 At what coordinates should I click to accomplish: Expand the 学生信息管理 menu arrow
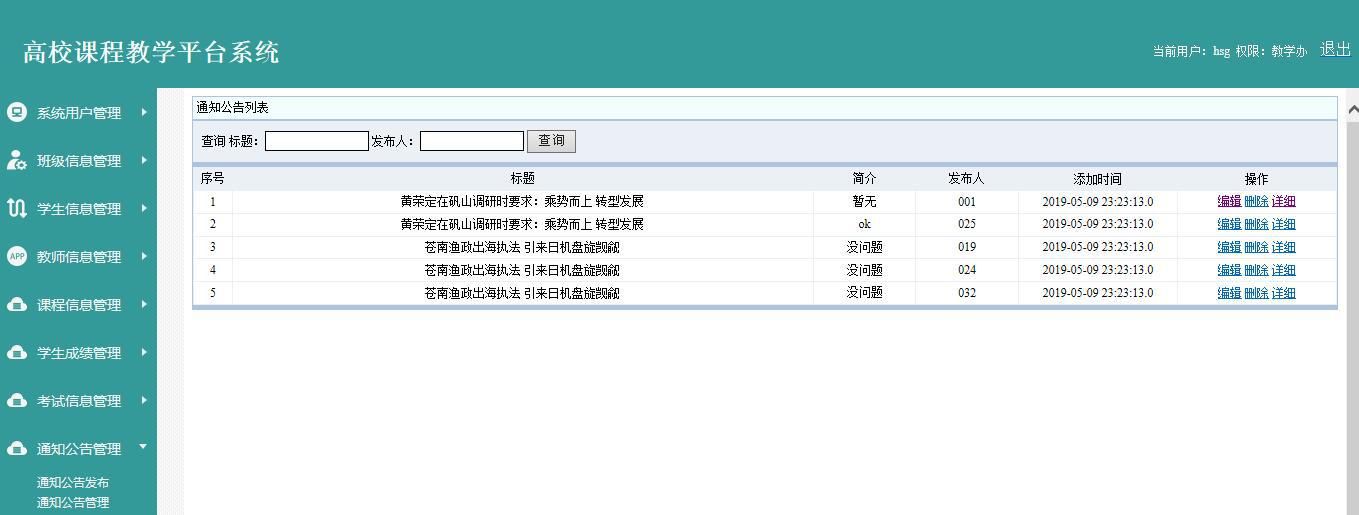pos(144,208)
